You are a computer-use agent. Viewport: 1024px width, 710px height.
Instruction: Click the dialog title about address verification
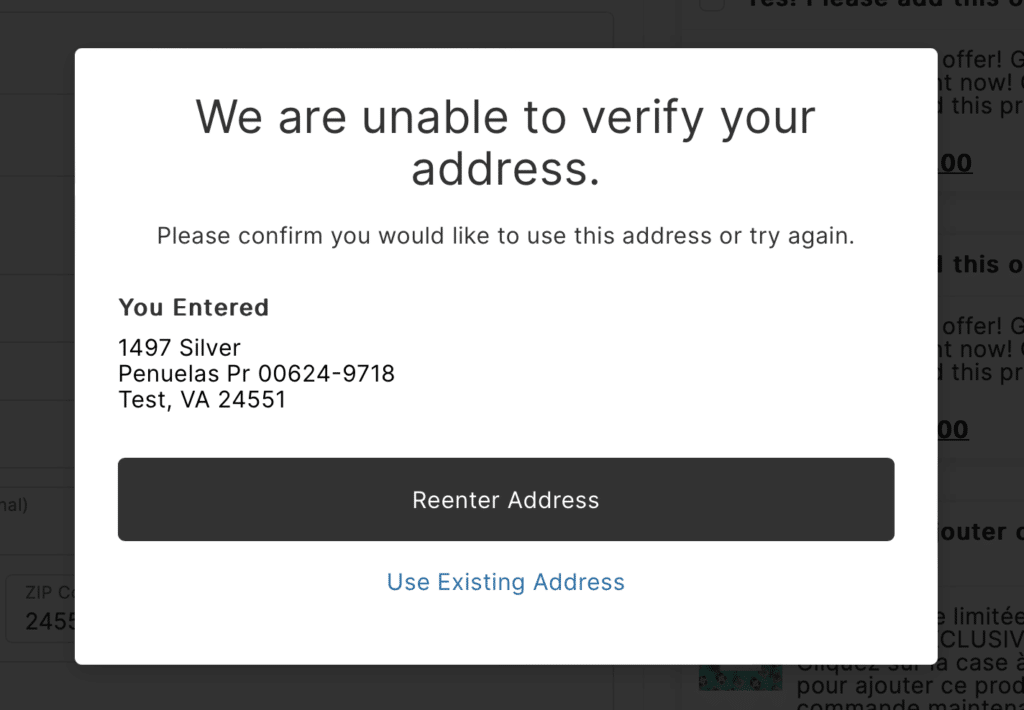coord(505,141)
